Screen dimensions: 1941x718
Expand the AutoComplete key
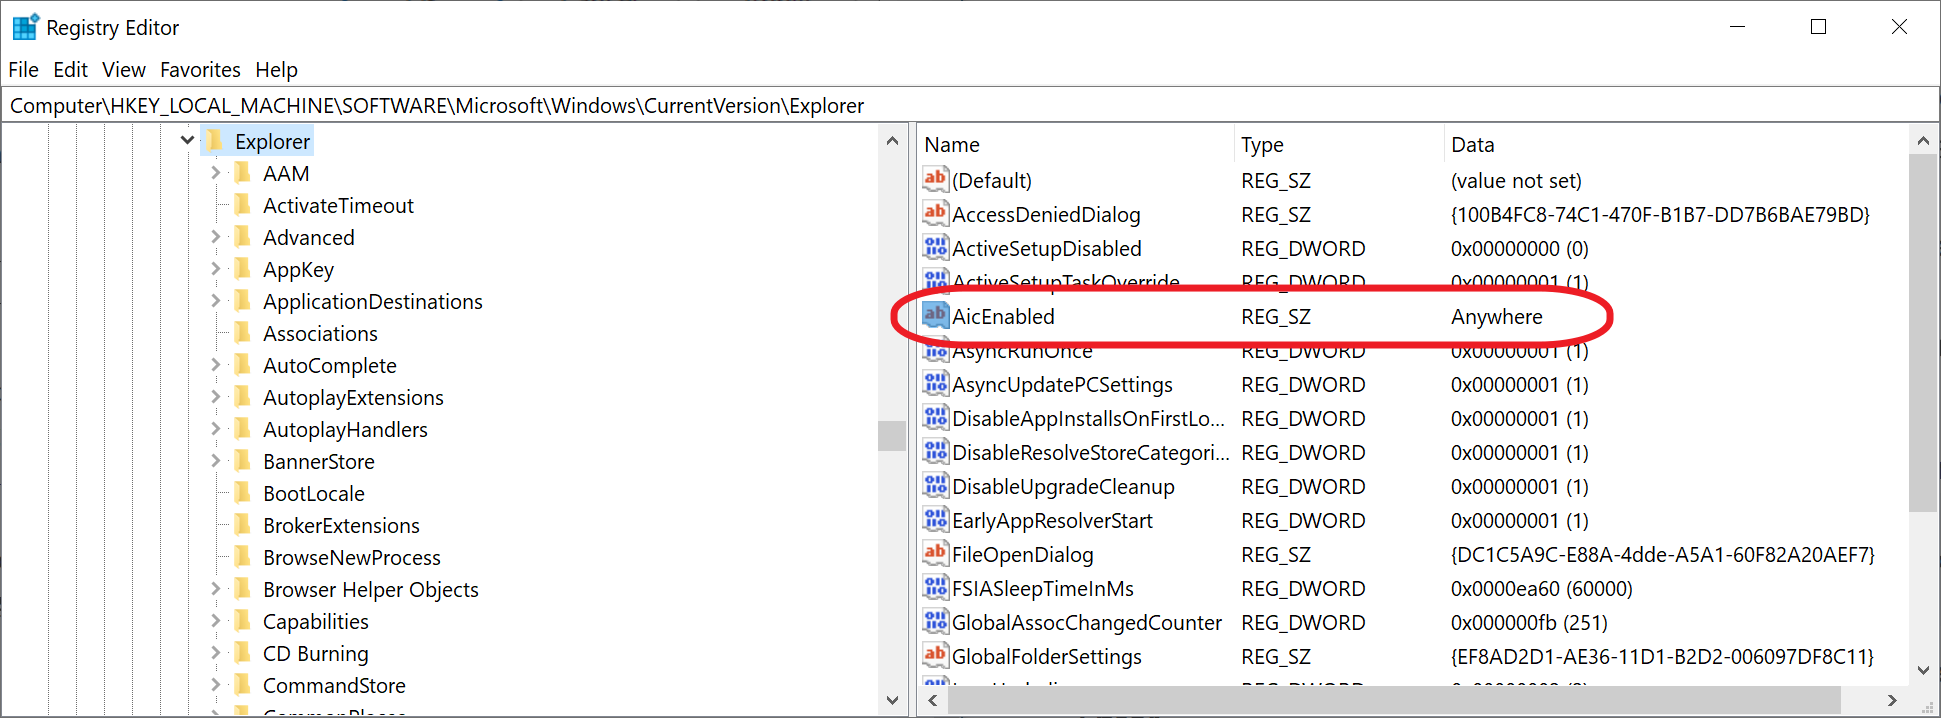point(215,365)
